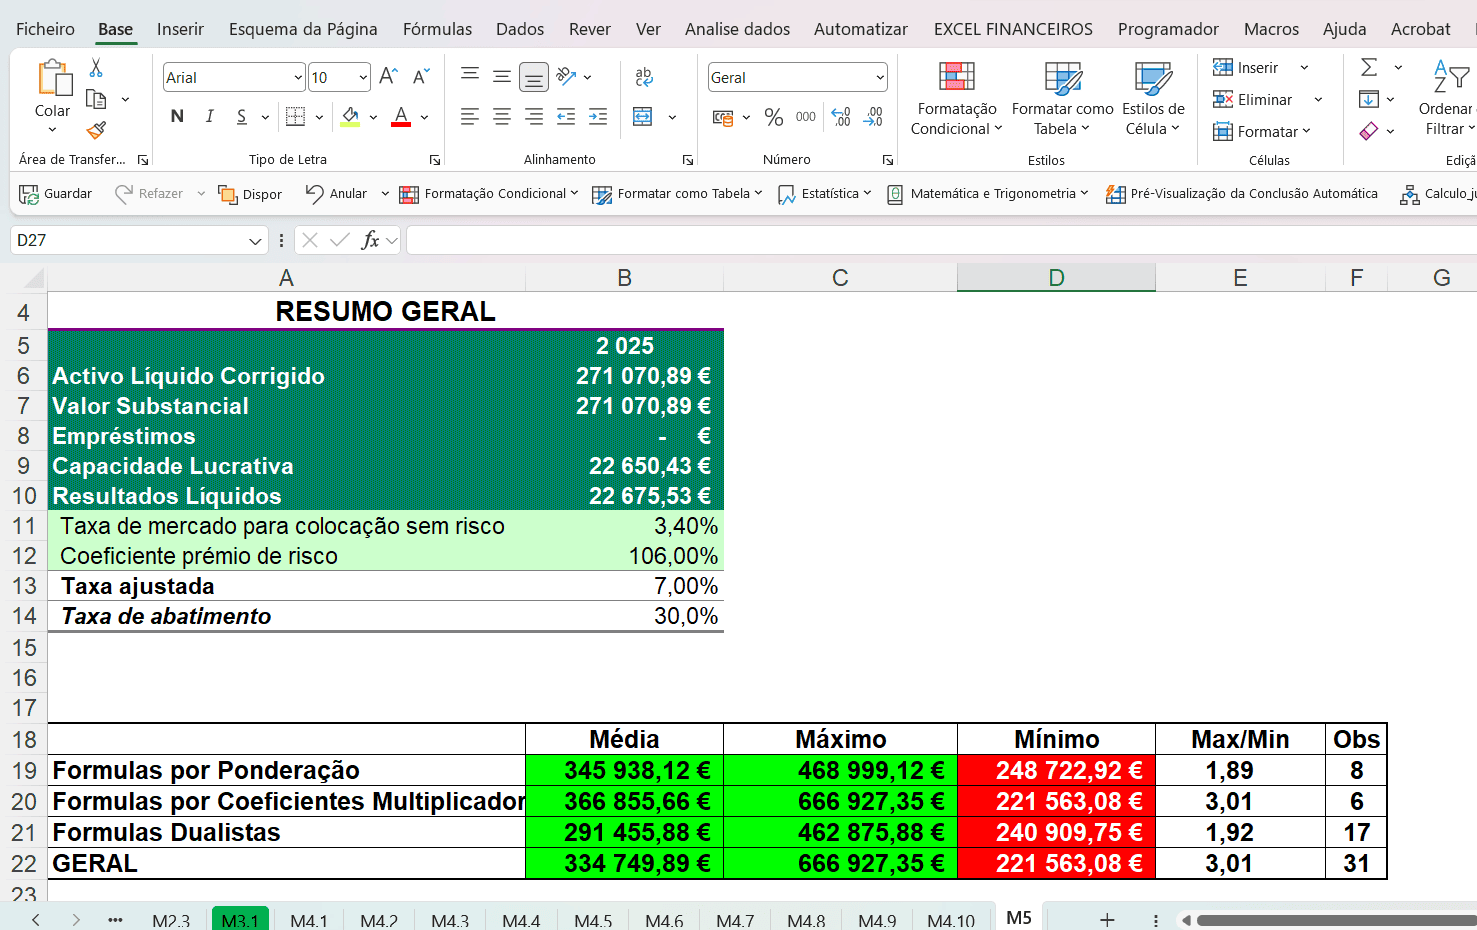Toggle Bold (N) formatting
The image size is (1477, 930).
click(177, 117)
